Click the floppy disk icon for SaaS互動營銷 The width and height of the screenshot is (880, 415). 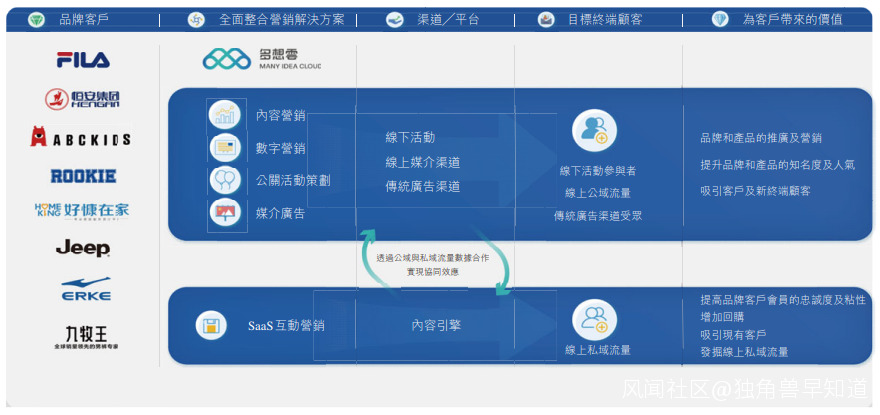click(211, 325)
